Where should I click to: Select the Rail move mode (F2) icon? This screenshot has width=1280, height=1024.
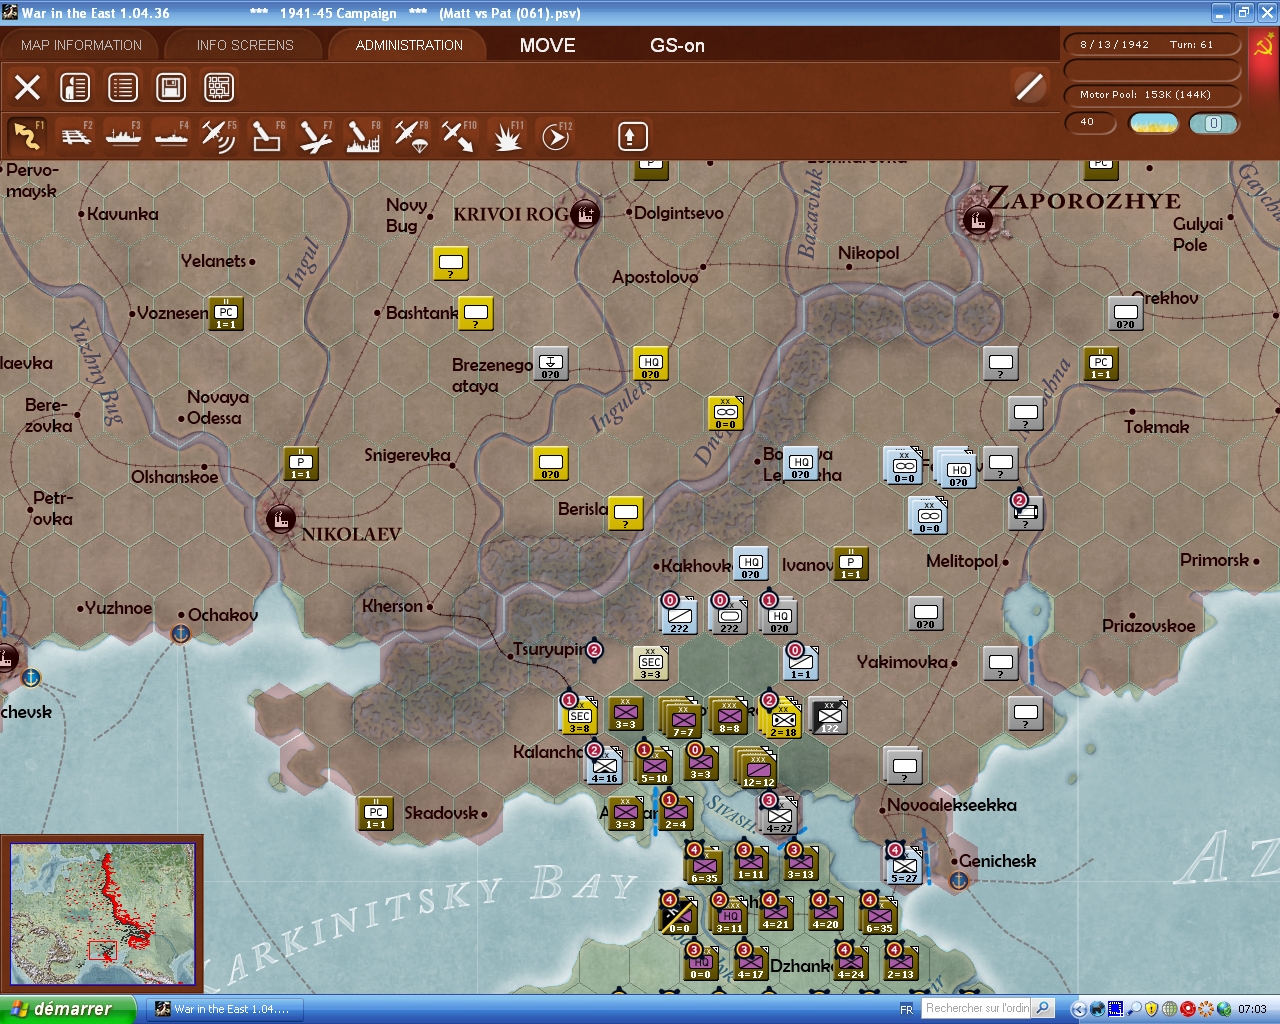coord(75,136)
